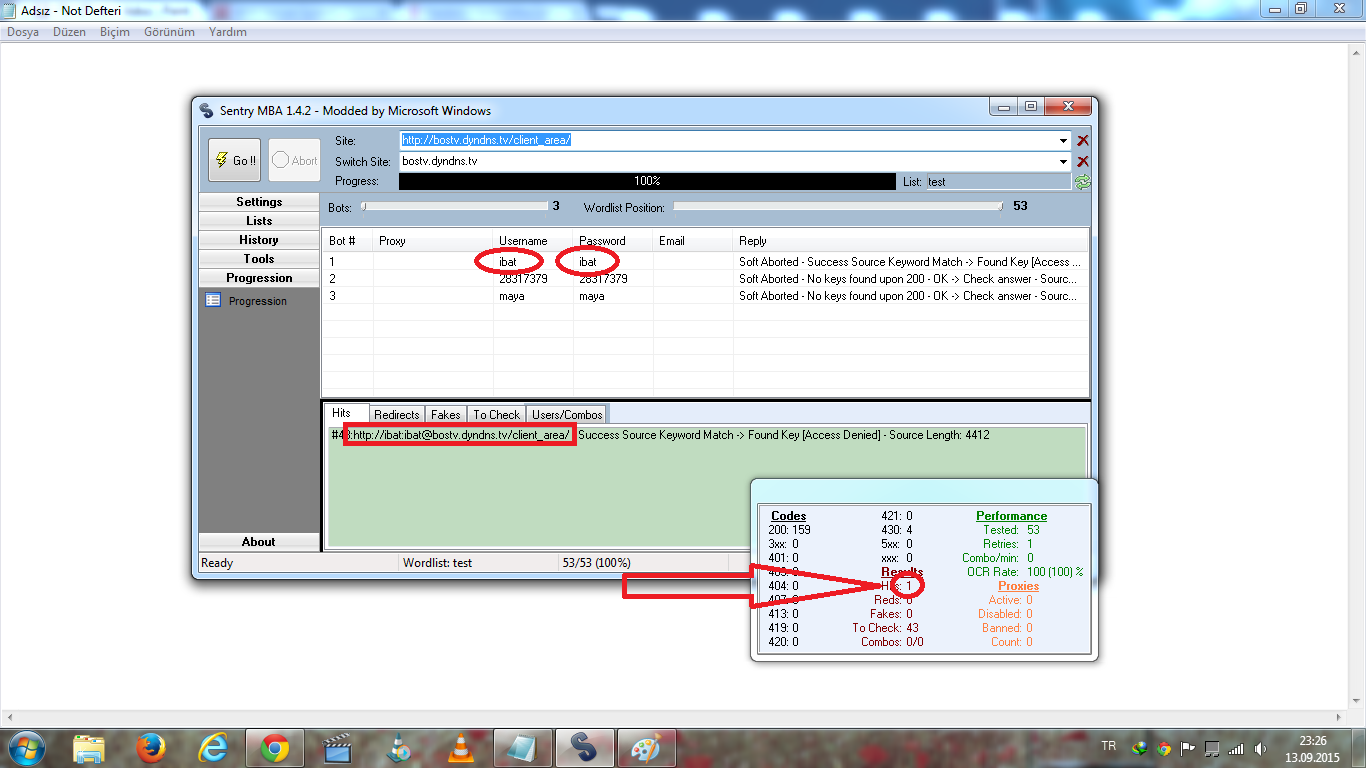The height and width of the screenshot is (768, 1366).
Task: Click red X beside Switch Site
Action: click(1082, 161)
